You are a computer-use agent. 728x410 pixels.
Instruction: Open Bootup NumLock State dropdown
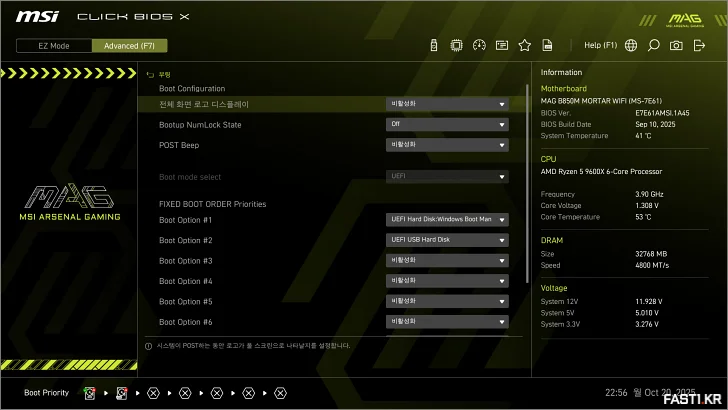point(447,124)
